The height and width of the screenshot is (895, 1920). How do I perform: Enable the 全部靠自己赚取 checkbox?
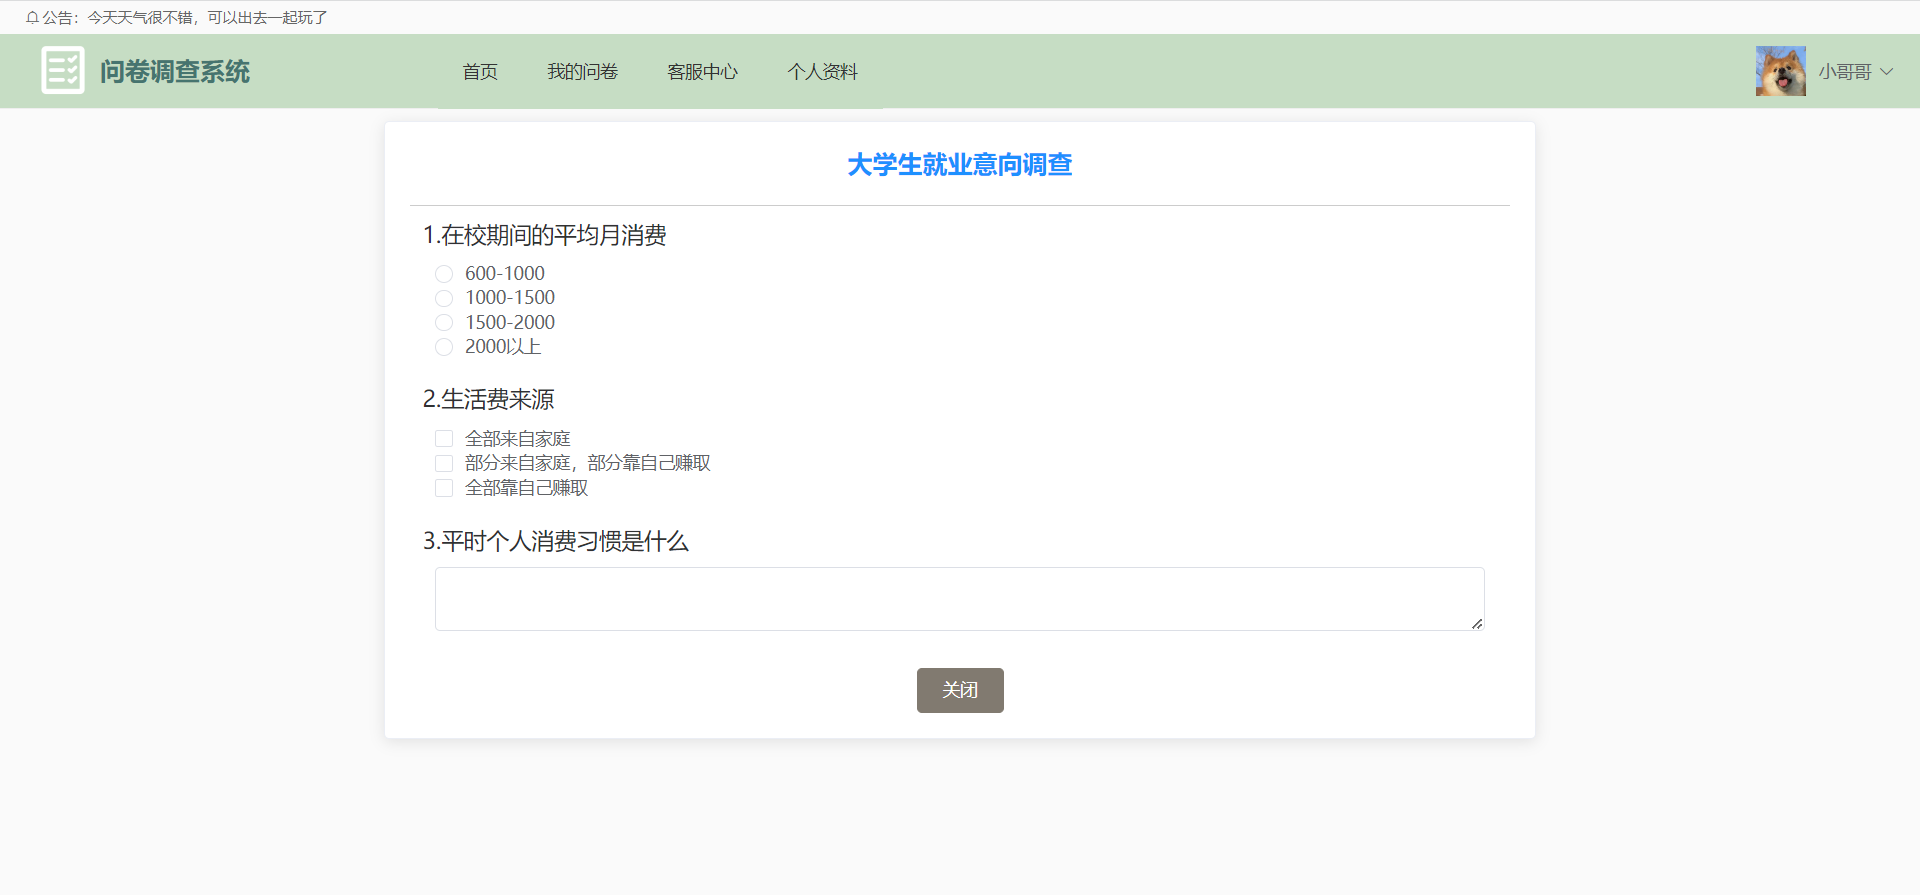[444, 488]
